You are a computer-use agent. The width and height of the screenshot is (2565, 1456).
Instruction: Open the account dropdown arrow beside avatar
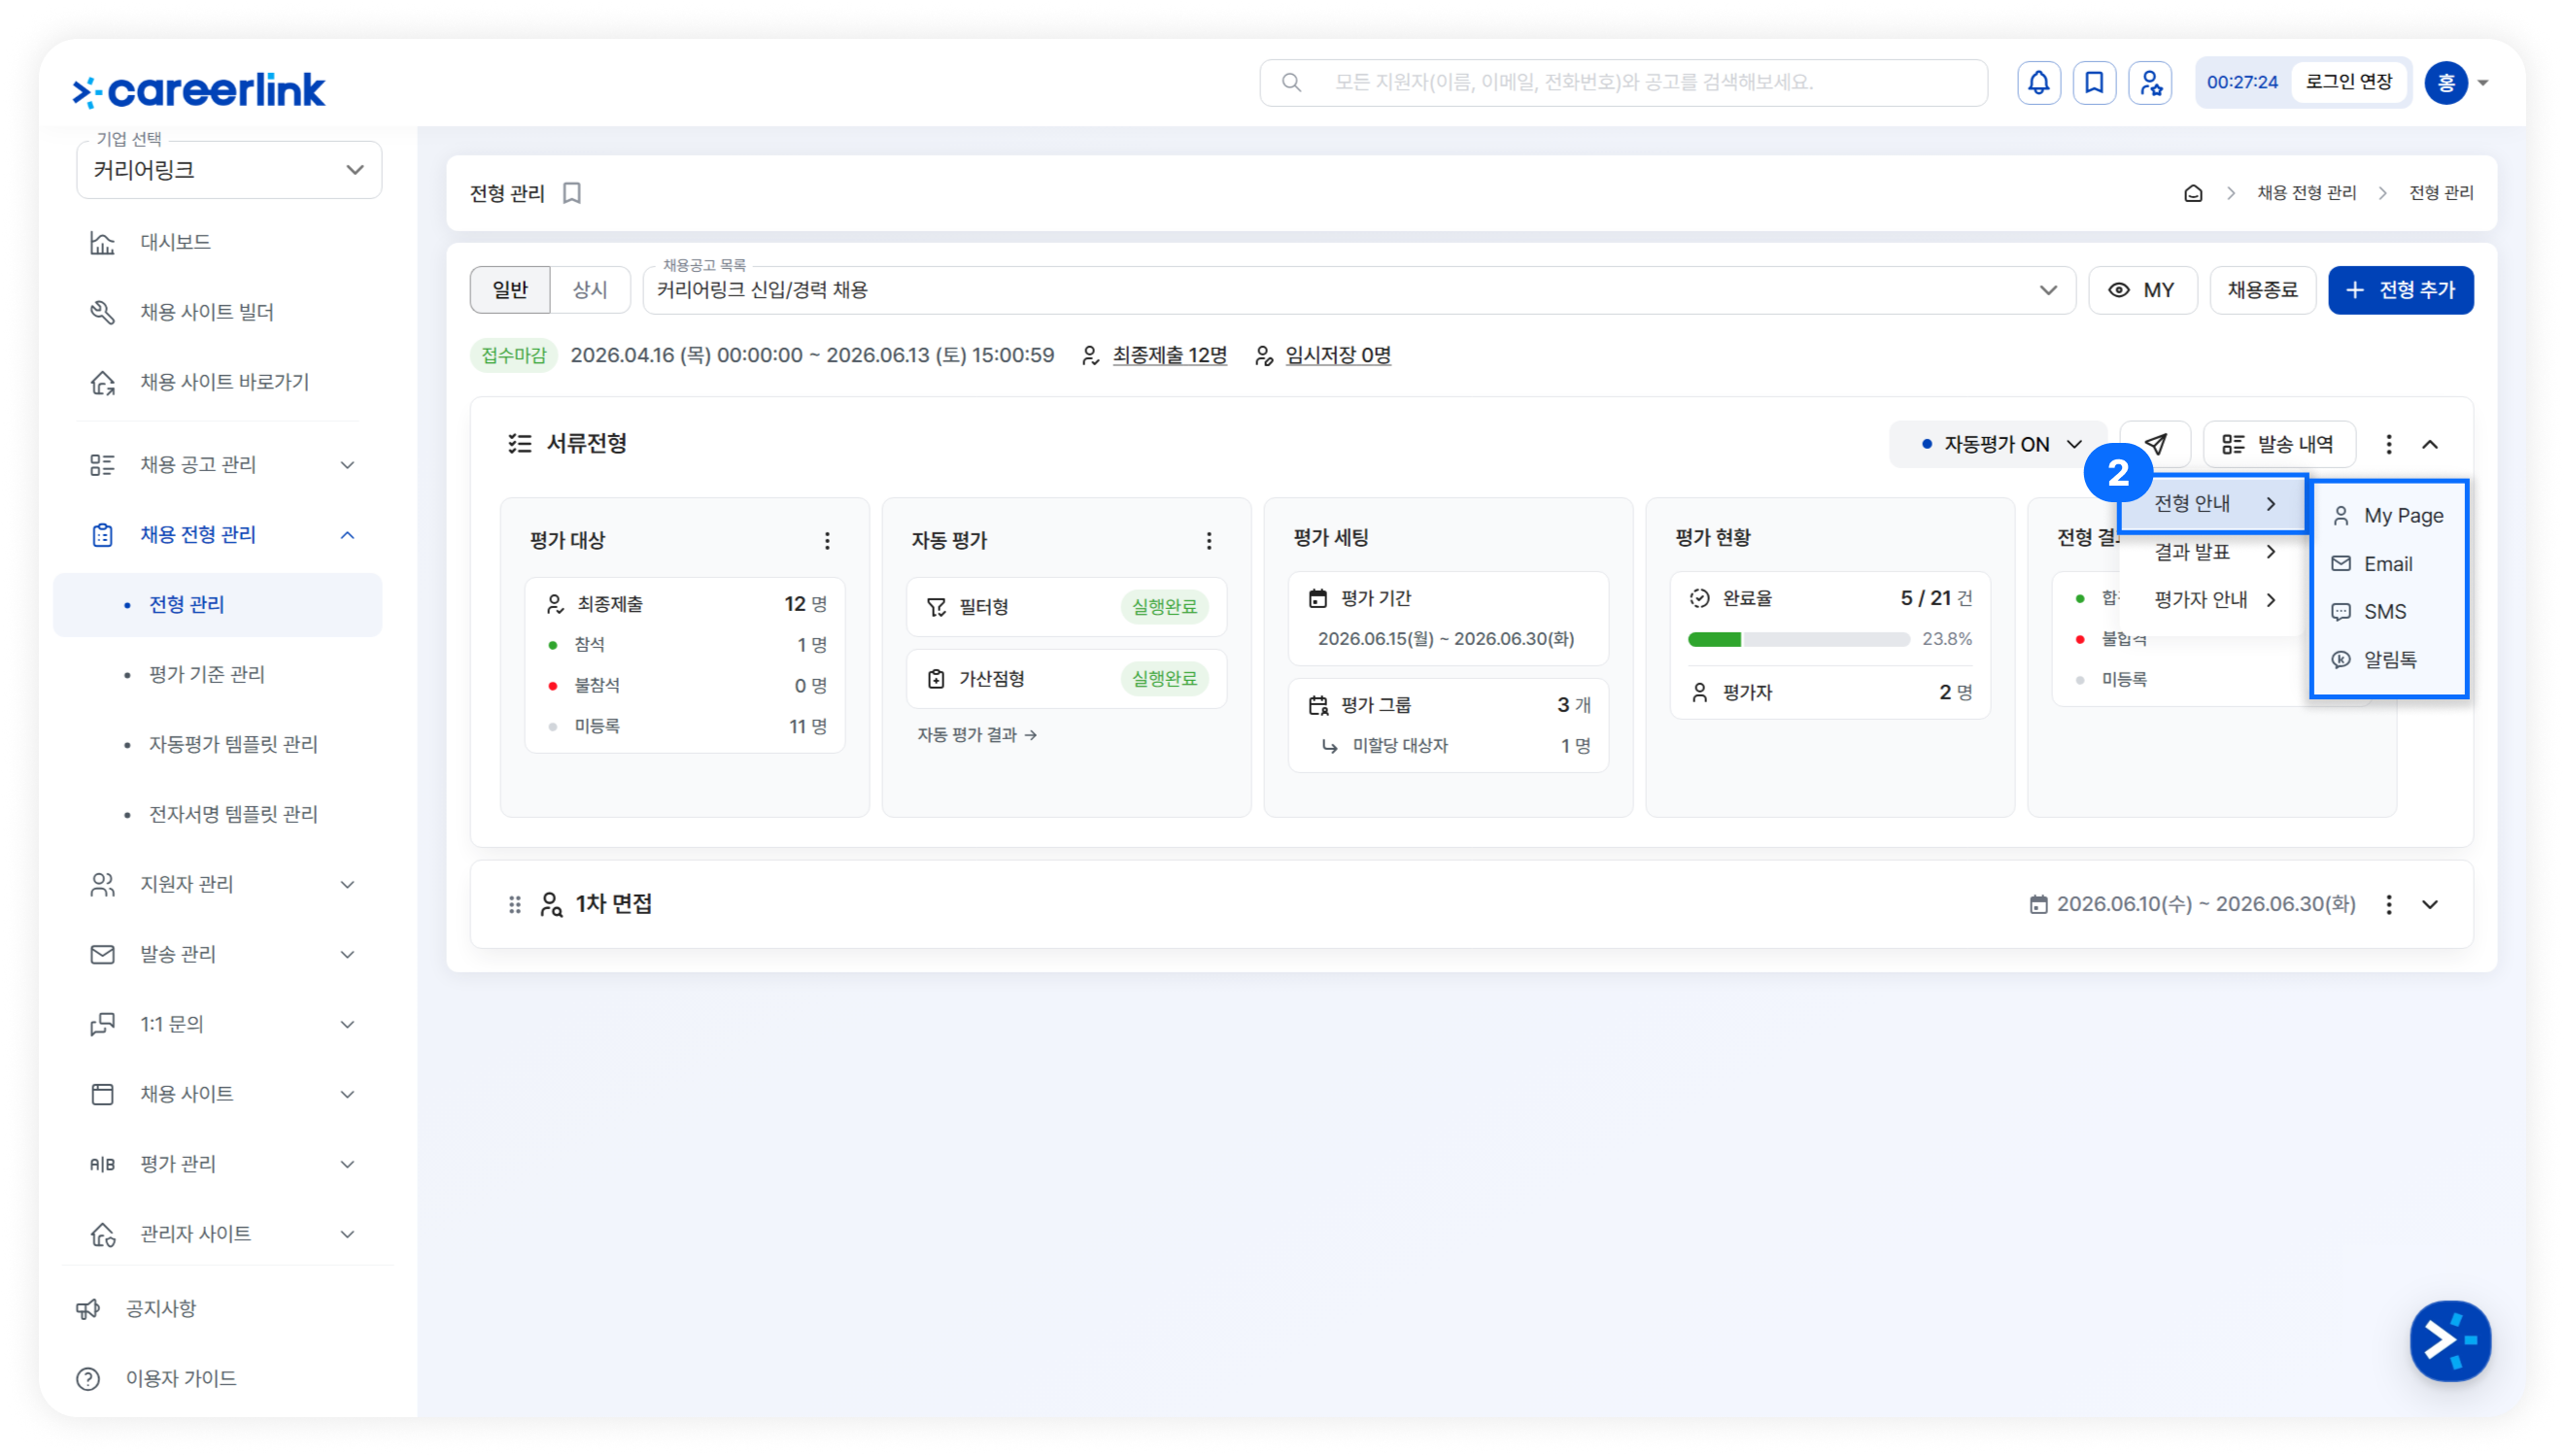[x=2483, y=83]
